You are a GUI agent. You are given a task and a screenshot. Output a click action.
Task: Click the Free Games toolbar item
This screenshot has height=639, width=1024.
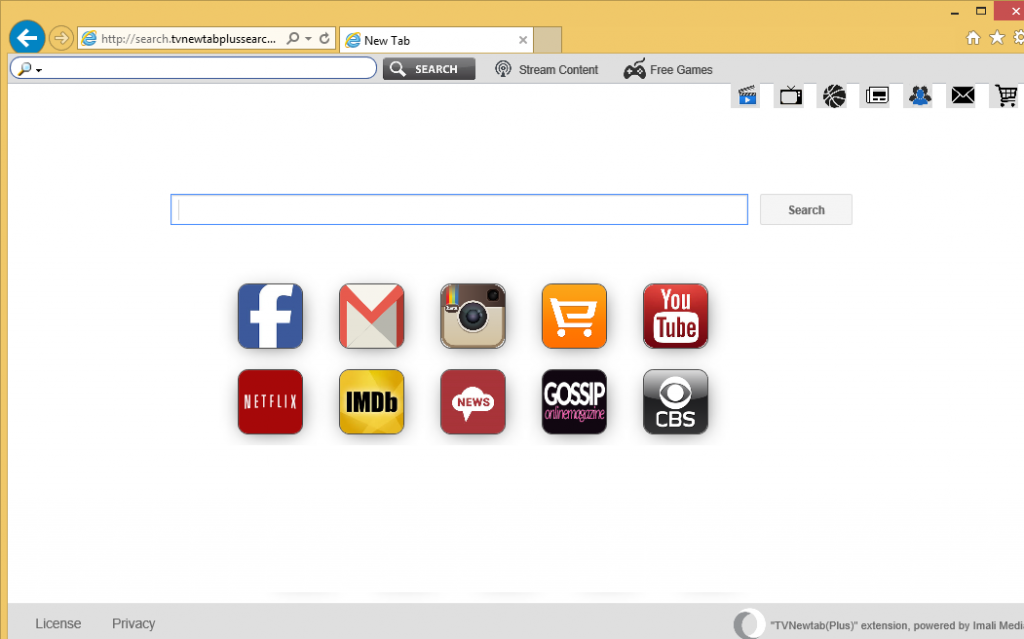coord(669,70)
